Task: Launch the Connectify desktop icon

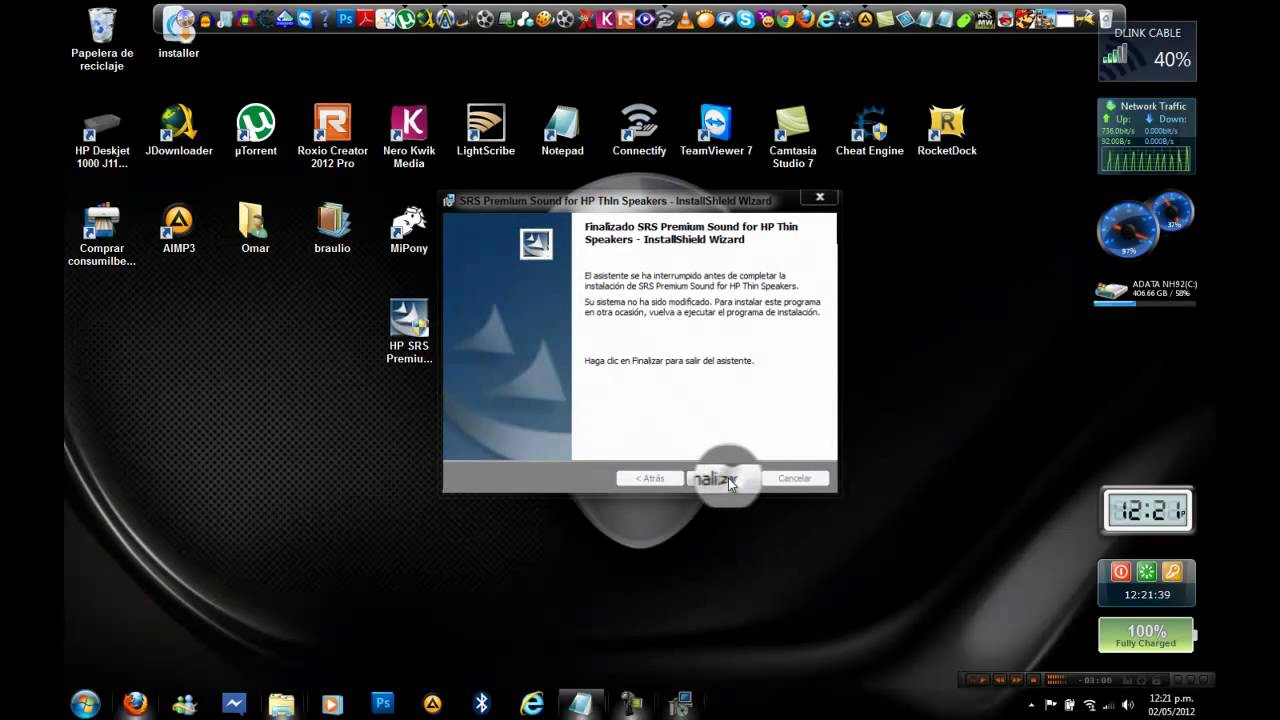Action: pos(639,131)
